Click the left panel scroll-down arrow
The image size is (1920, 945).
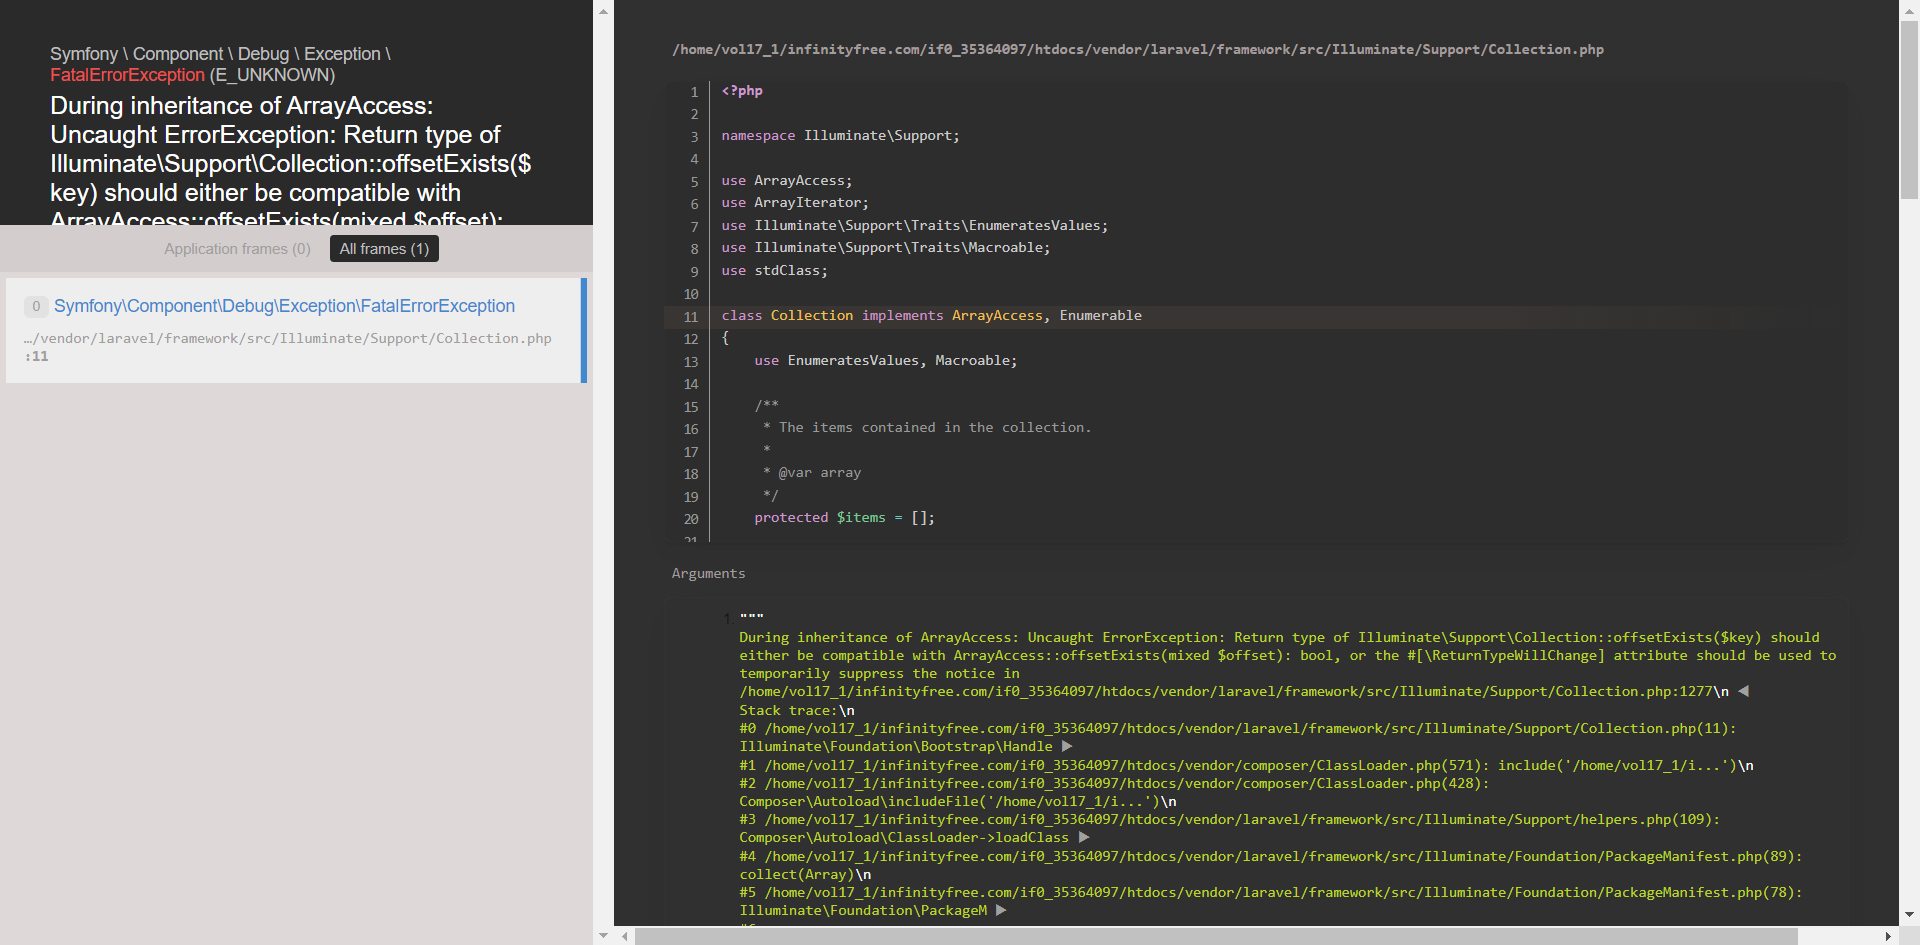603,935
